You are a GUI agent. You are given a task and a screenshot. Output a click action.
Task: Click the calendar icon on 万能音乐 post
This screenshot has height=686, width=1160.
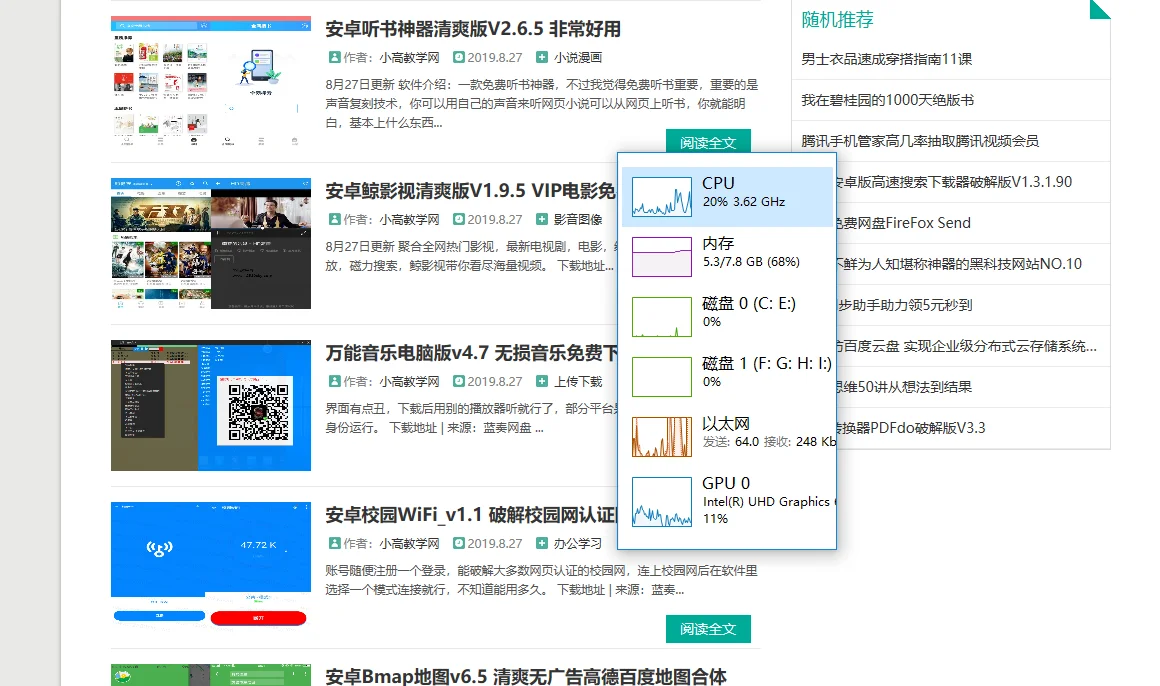click(459, 381)
